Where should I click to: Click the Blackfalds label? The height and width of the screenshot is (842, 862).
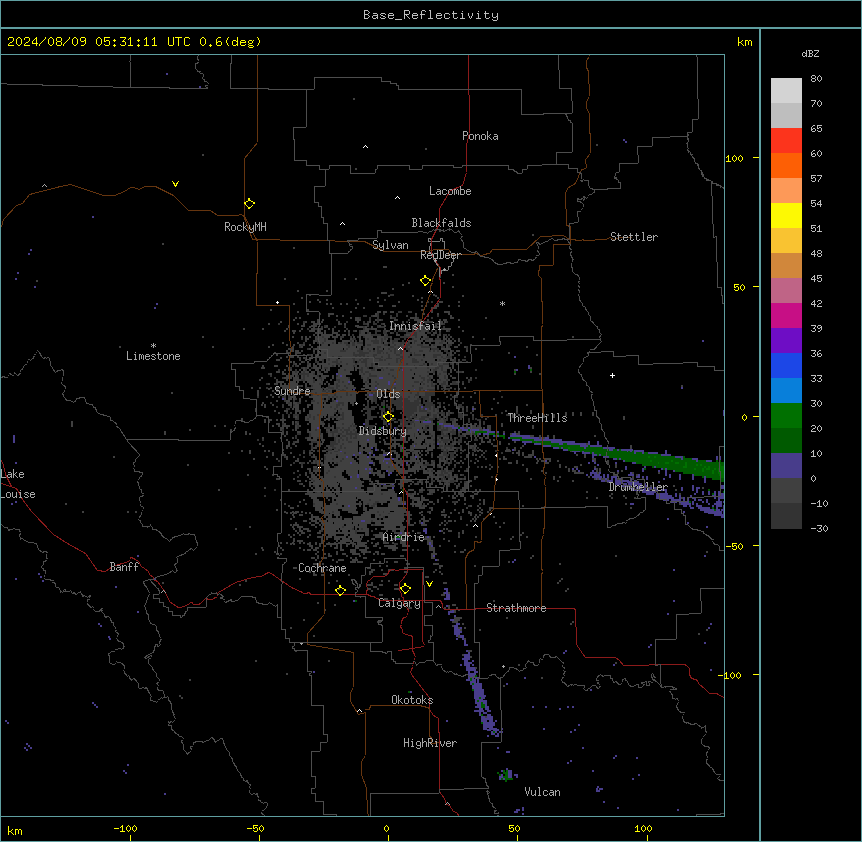[x=441, y=223]
